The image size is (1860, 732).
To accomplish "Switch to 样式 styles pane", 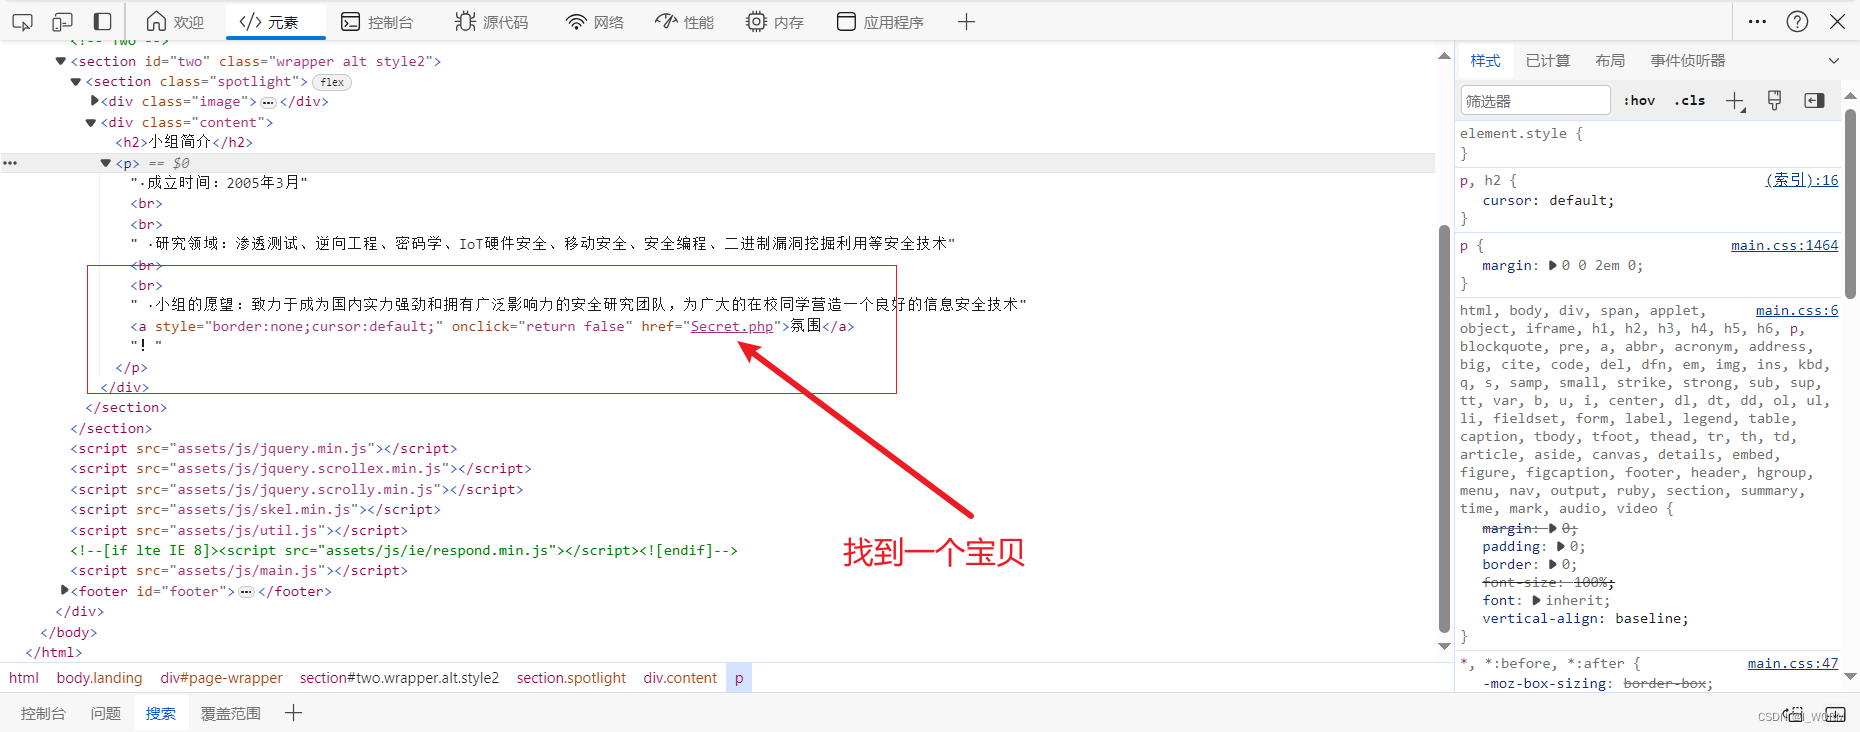I will pyautogui.click(x=1485, y=61).
